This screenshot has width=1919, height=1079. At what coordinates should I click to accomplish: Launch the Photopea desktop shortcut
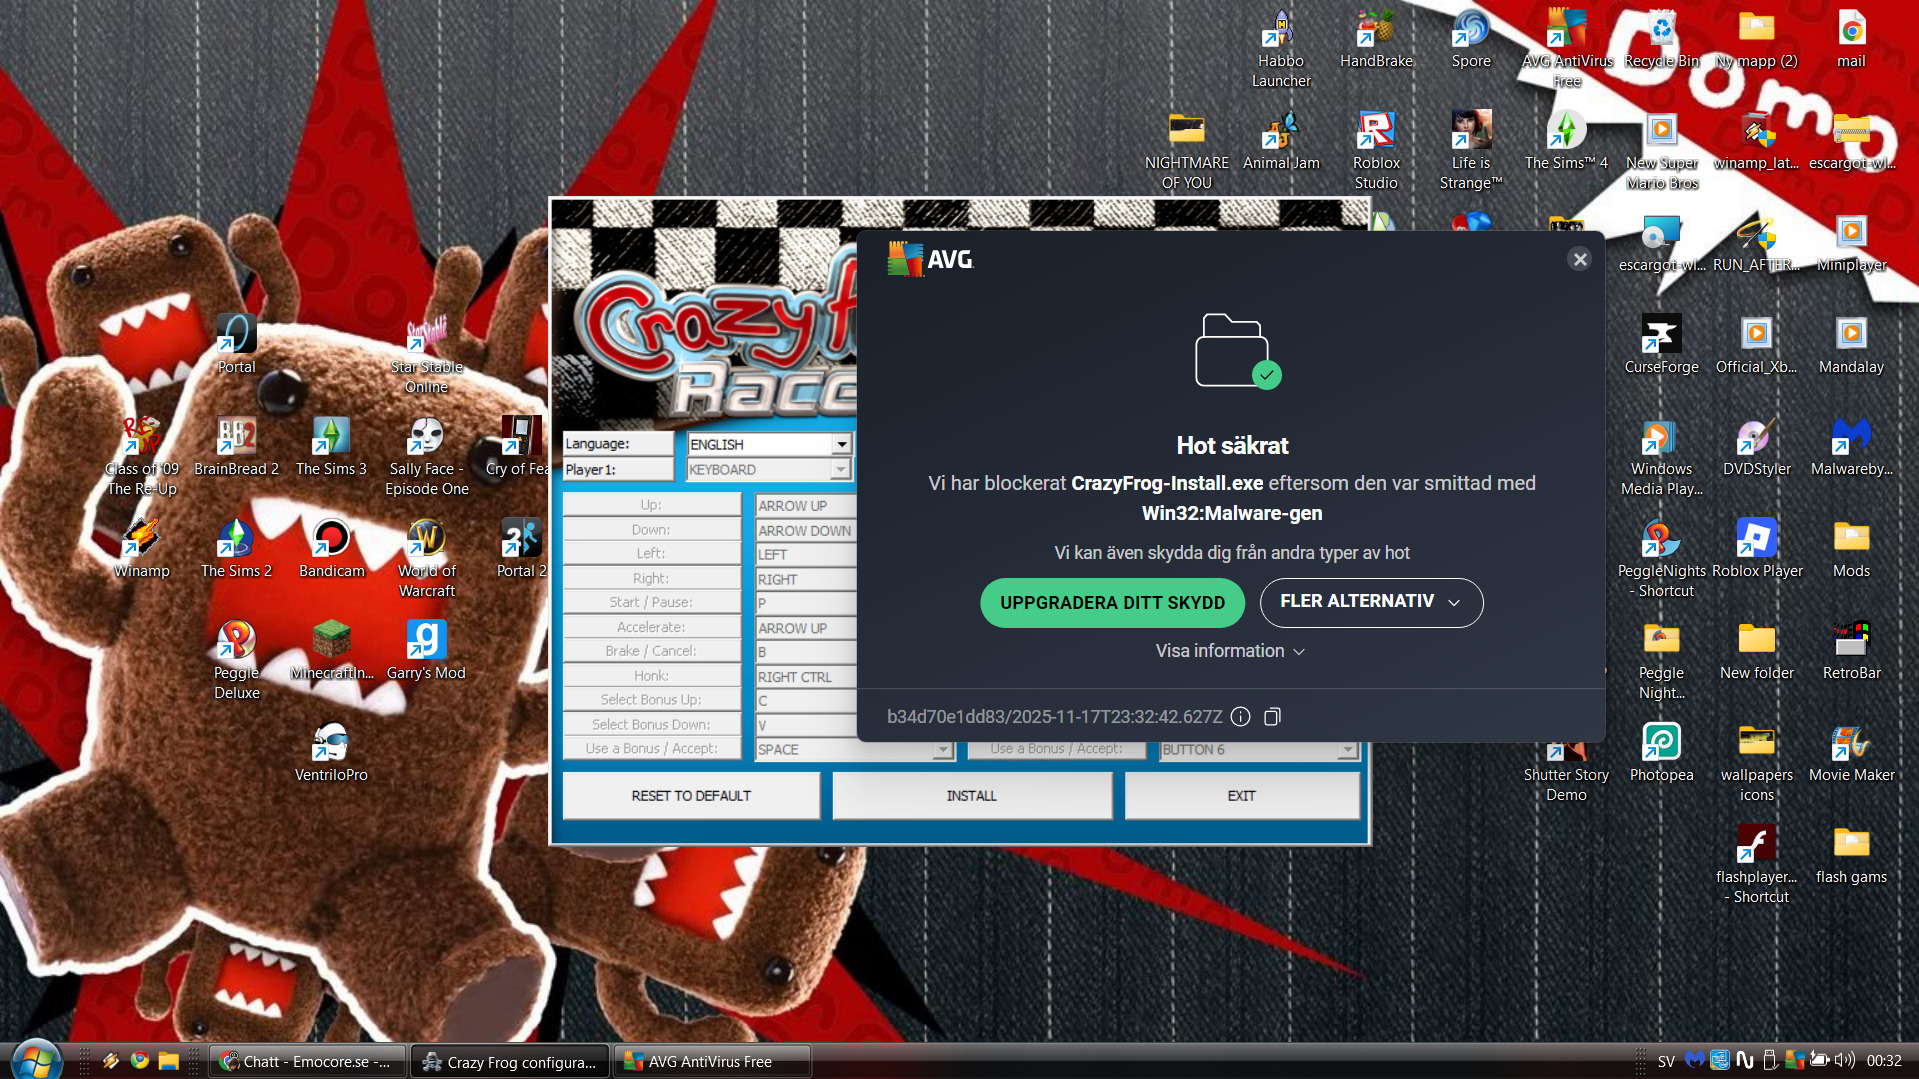coord(1661,752)
